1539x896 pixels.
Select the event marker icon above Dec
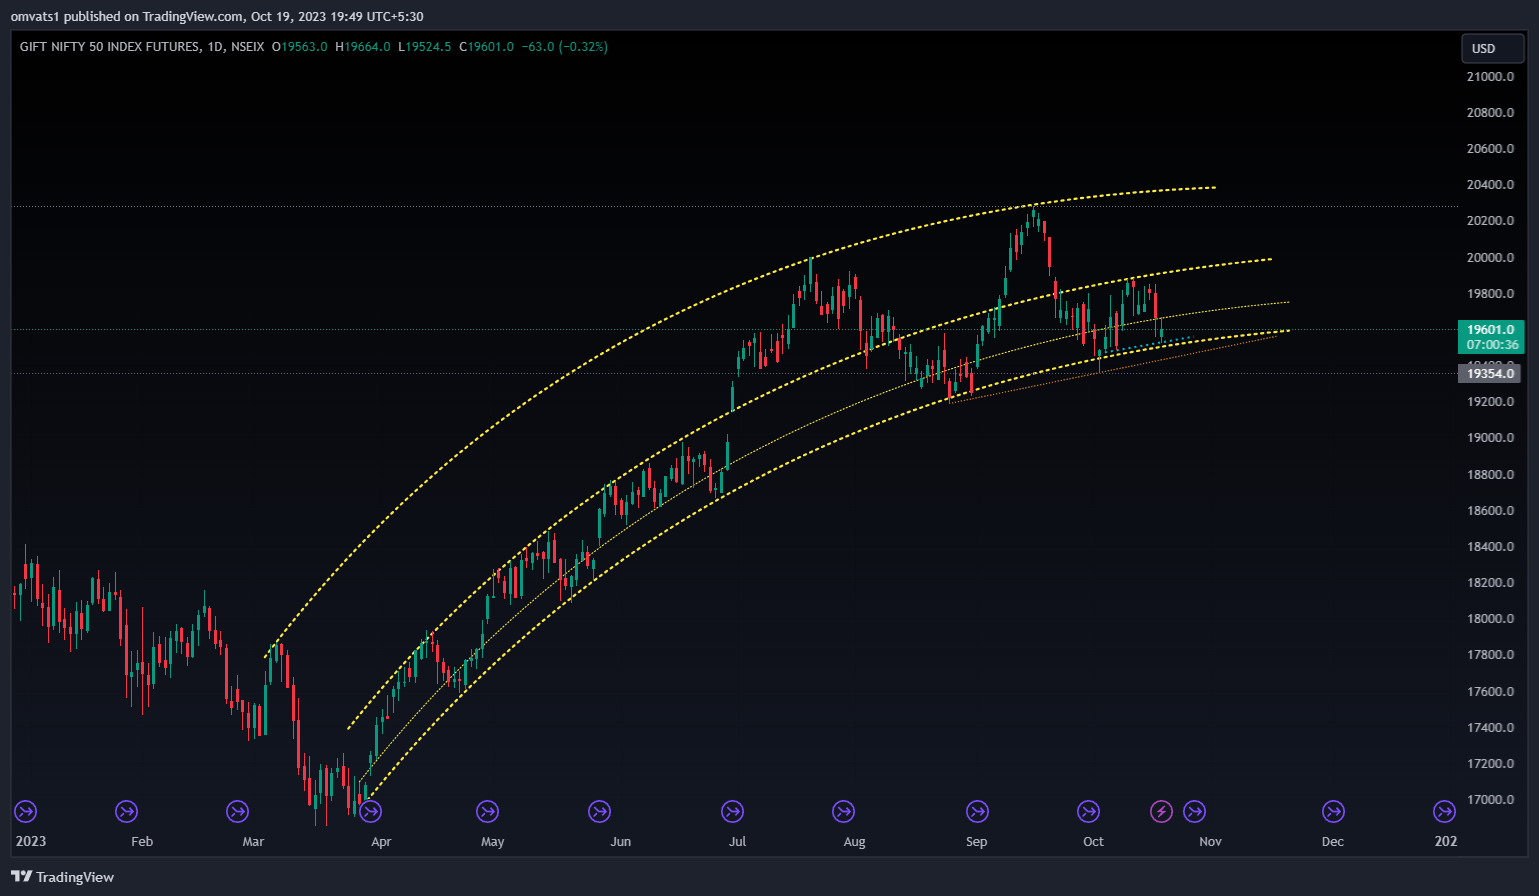pos(1333,811)
